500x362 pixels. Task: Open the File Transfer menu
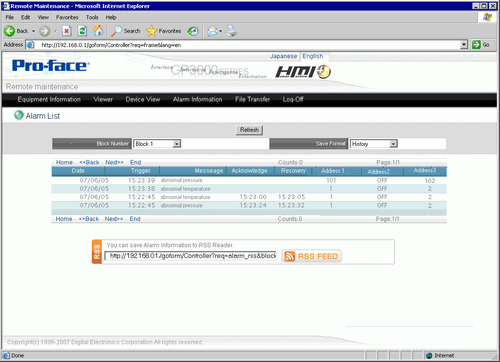point(252,99)
